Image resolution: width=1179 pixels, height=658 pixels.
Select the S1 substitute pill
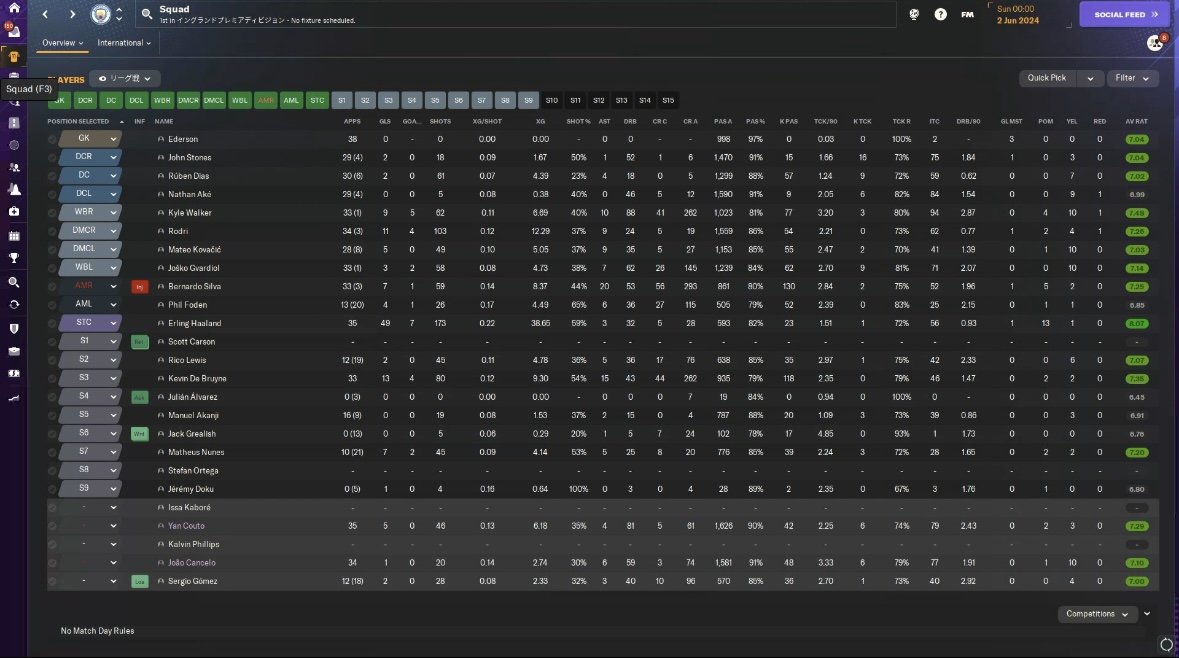(342, 100)
